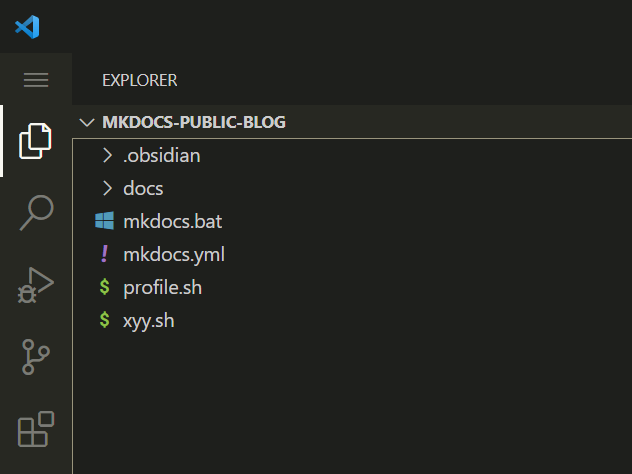632x474 pixels.
Task: Click the VS Code logo icon
Action: click(x=27, y=27)
